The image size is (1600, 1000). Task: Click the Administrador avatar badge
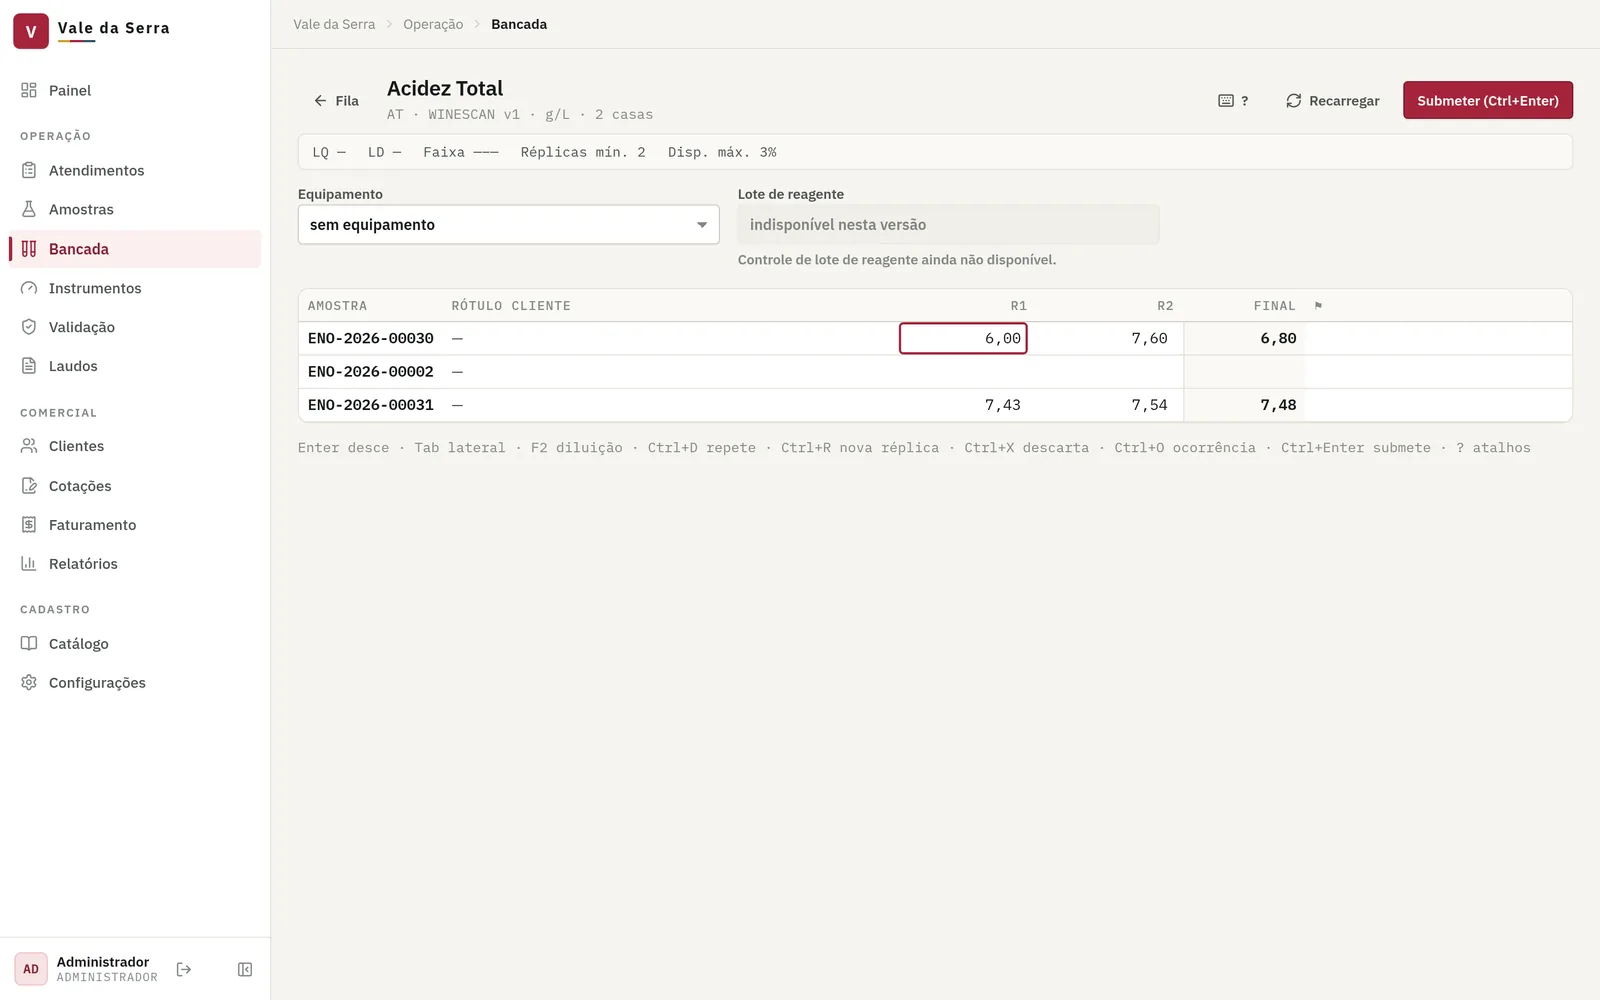pyautogui.click(x=31, y=969)
